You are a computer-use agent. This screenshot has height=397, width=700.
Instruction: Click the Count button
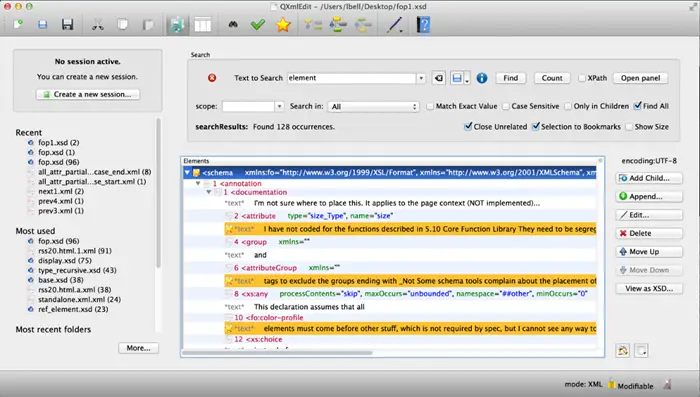pos(552,78)
